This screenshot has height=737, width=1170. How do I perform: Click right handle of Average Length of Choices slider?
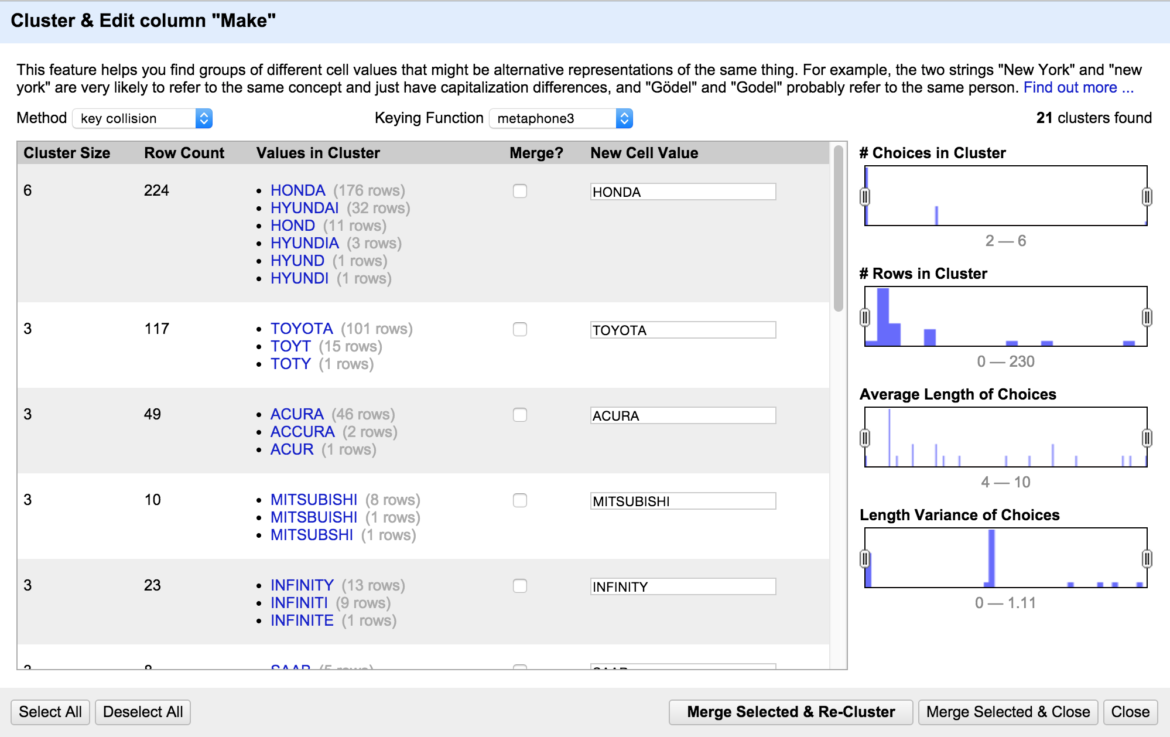[1147, 438]
